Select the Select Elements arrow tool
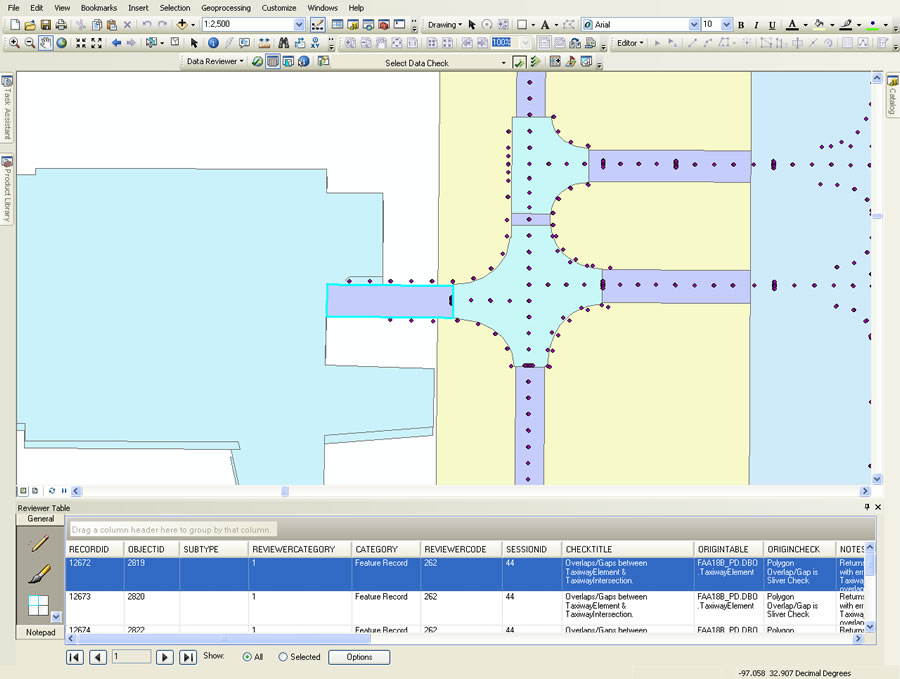The image size is (900, 679). 194,43
